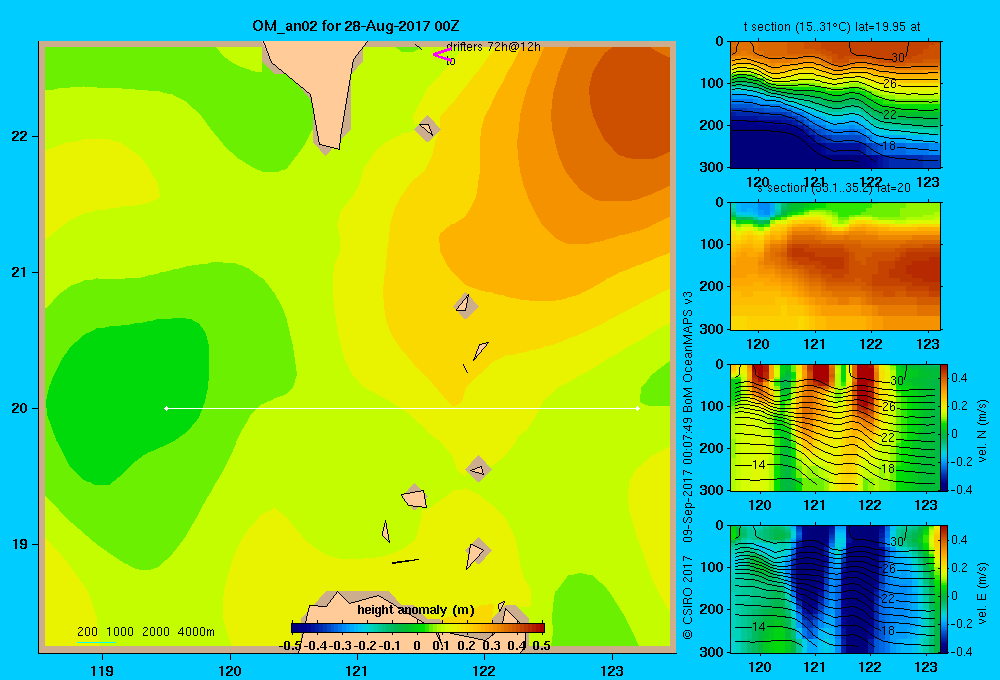Image resolution: width=1000 pixels, height=680 pixels.
Task: Click the vel. N vertical color bar
Action: [944, 427]
